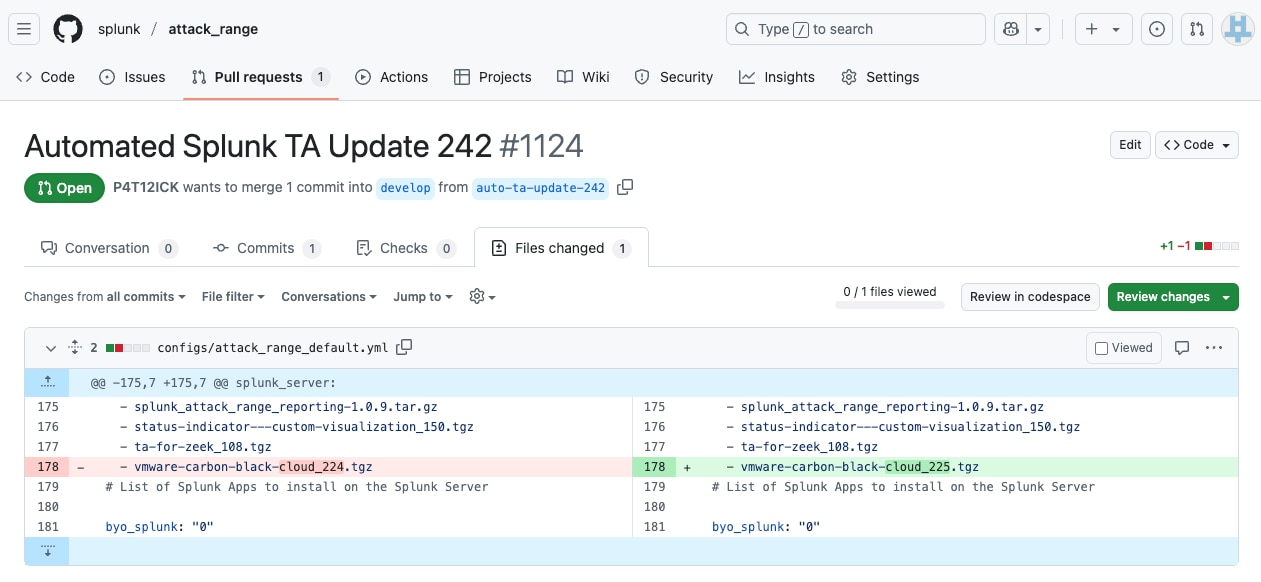This screenshot has height=582, width=1261.
Task: Open the Actions tab
Action: point(391,77)
